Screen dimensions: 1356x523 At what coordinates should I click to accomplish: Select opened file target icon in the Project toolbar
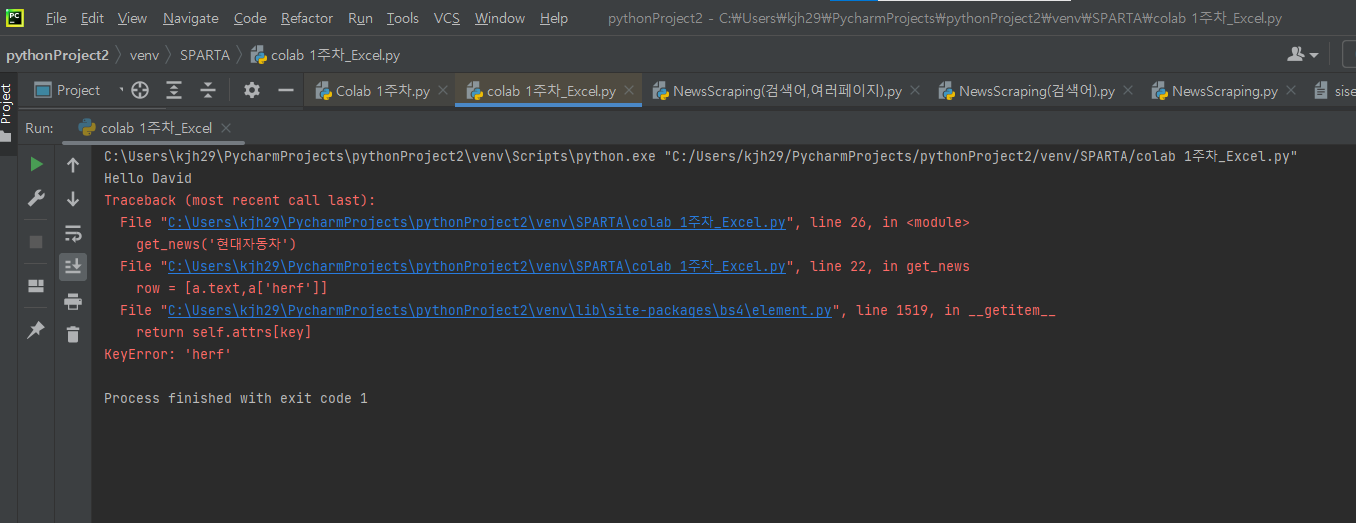click(x=140, y=90)
